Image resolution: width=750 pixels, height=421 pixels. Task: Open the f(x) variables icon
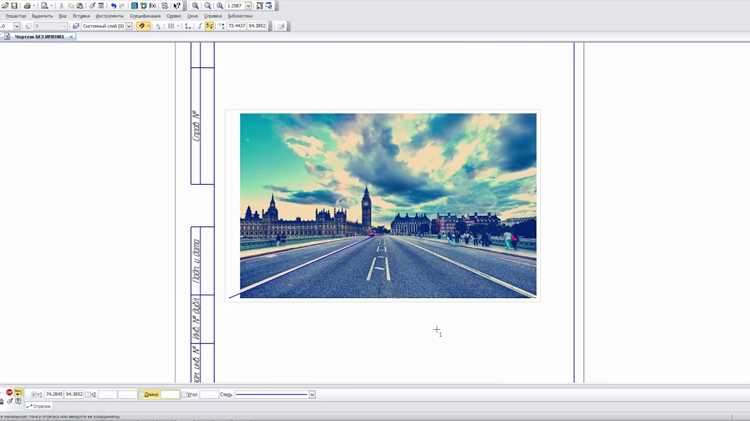pos(152,6)
